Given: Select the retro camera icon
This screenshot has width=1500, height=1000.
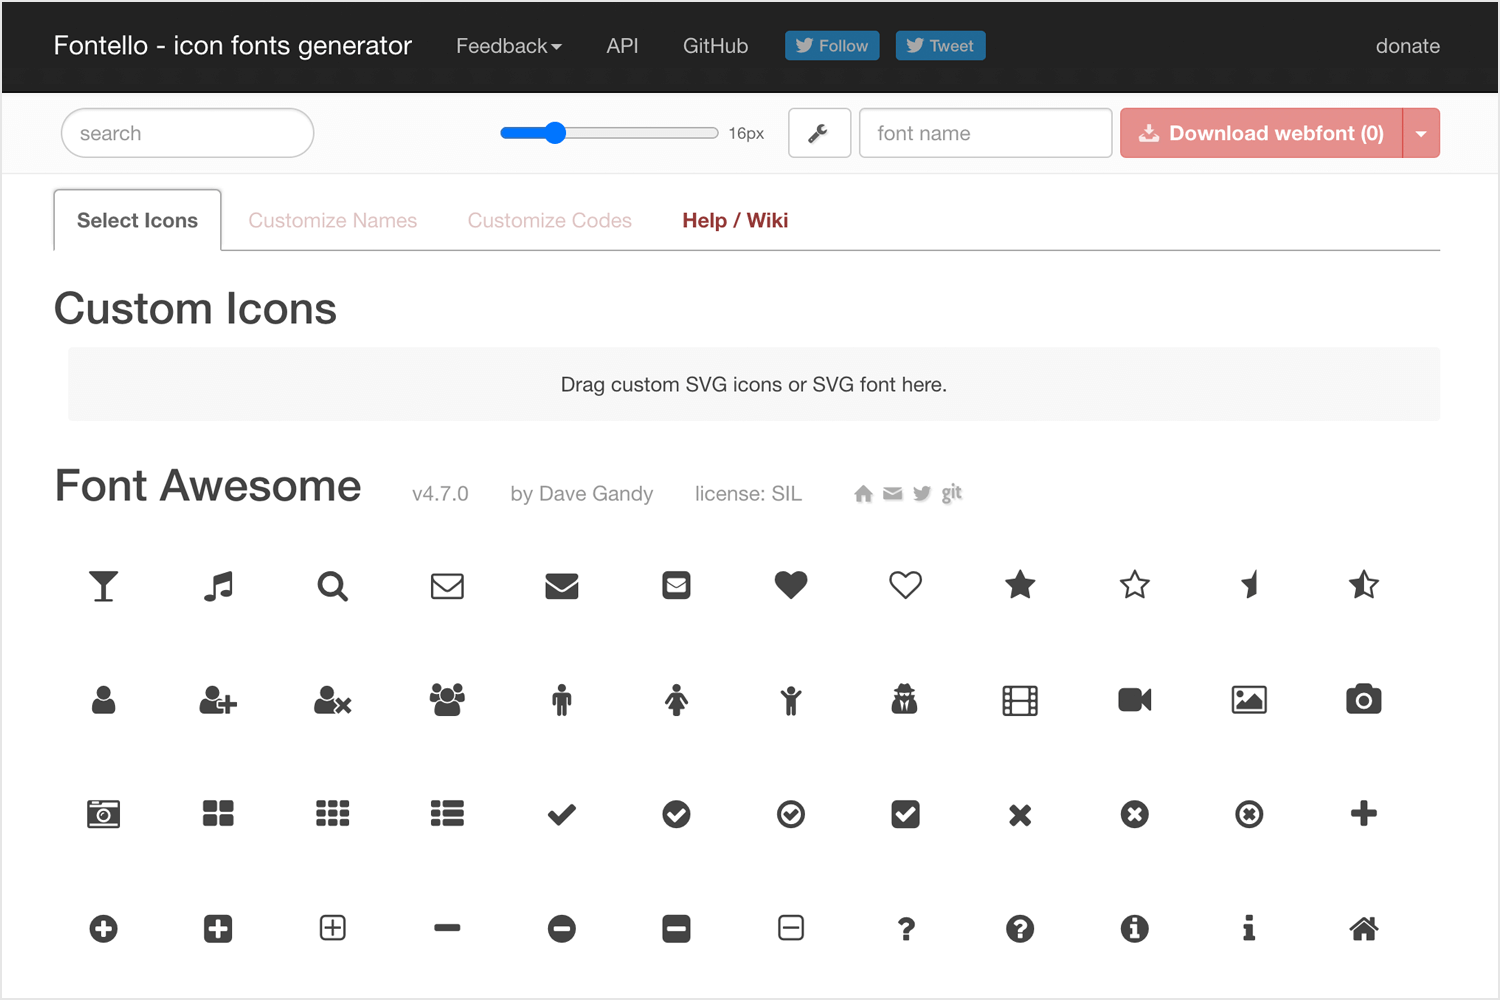Looking at the screenshot, I should tap(104, 814).
